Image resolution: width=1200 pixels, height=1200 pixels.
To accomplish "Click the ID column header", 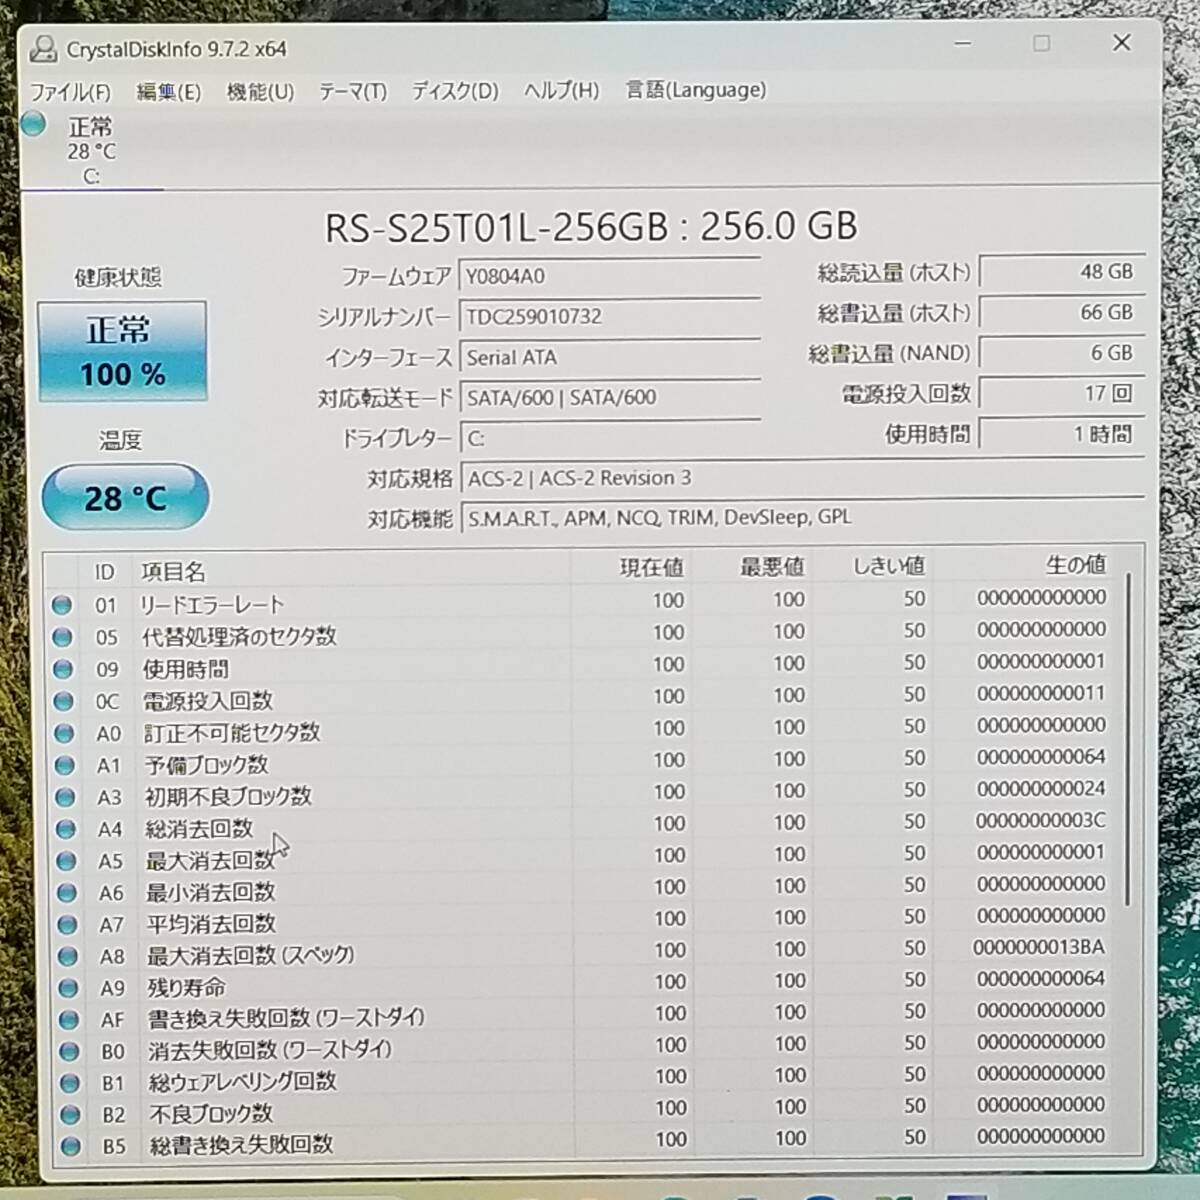I will point(105,572).
